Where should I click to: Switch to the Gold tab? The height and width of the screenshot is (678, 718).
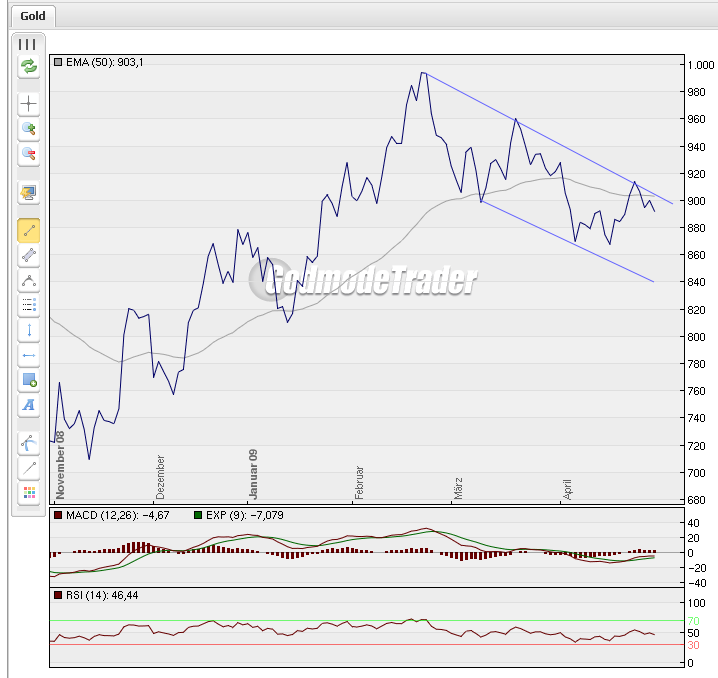(33, 17)
